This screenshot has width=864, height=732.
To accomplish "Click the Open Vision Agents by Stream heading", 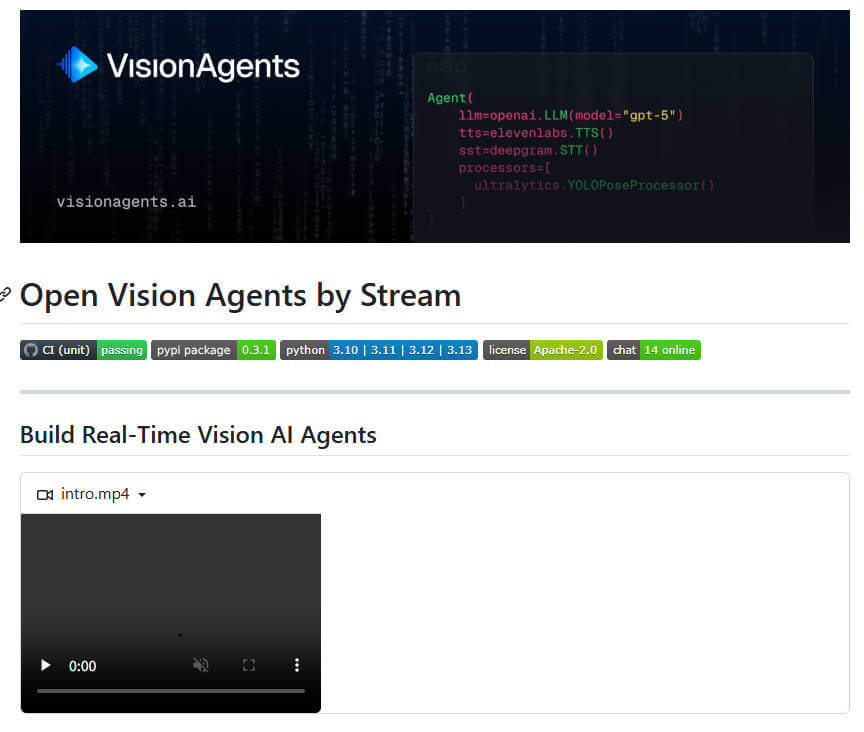I will [240, 295].
